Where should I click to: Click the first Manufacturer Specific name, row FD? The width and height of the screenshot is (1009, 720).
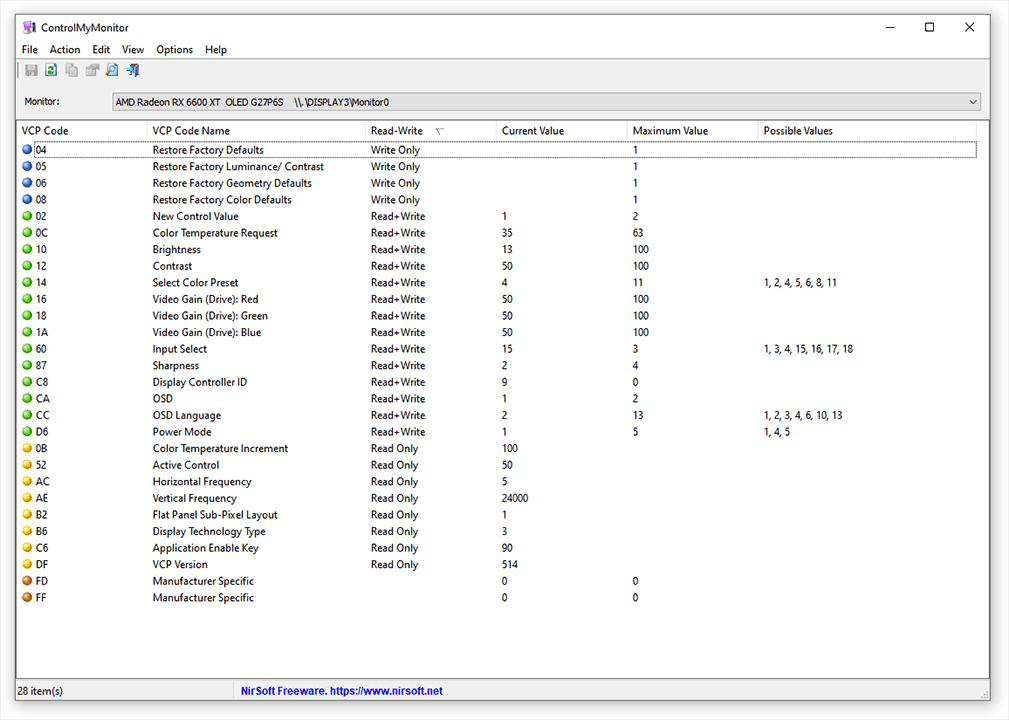click(x=203, y=581)
